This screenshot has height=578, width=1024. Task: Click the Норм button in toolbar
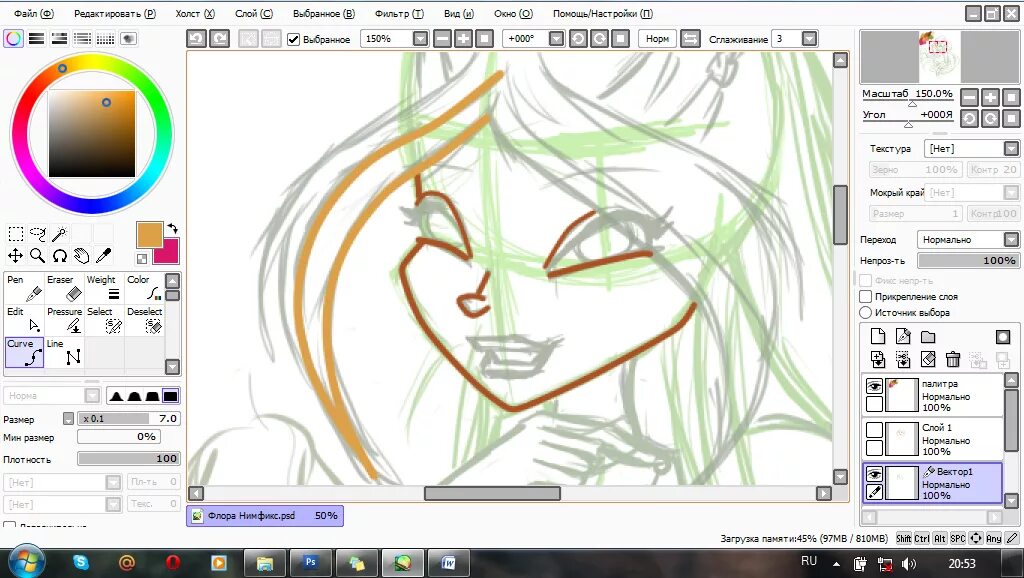pyautogui.click(x=657, y=39)
